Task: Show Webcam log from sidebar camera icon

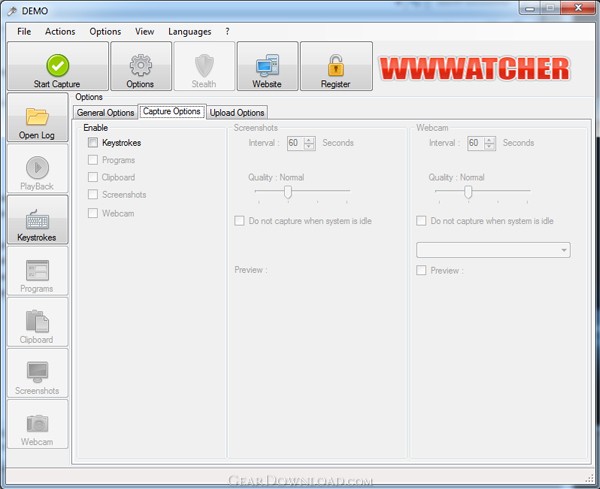Action: (x=38, y=424)
